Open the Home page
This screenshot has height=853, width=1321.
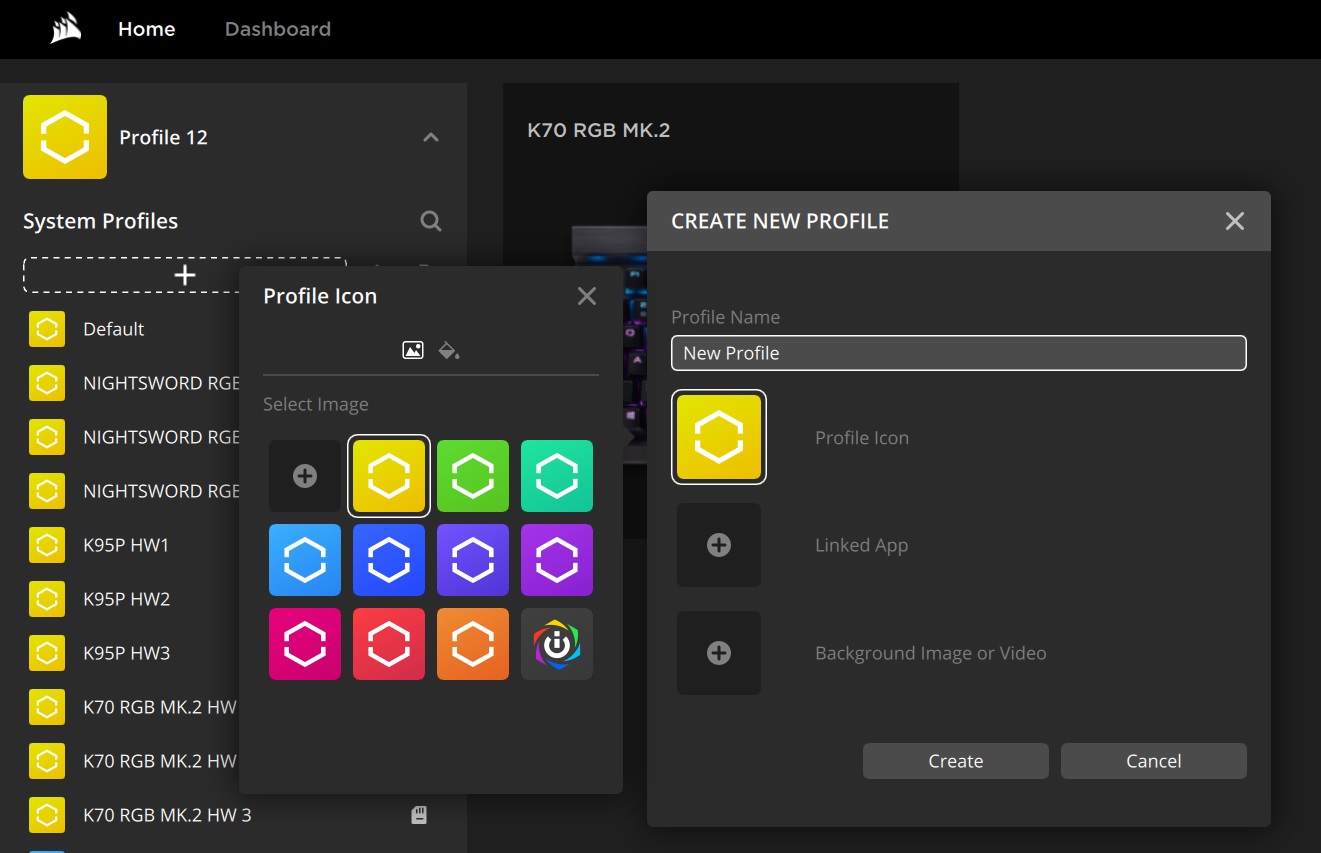[x=146, y=29]
